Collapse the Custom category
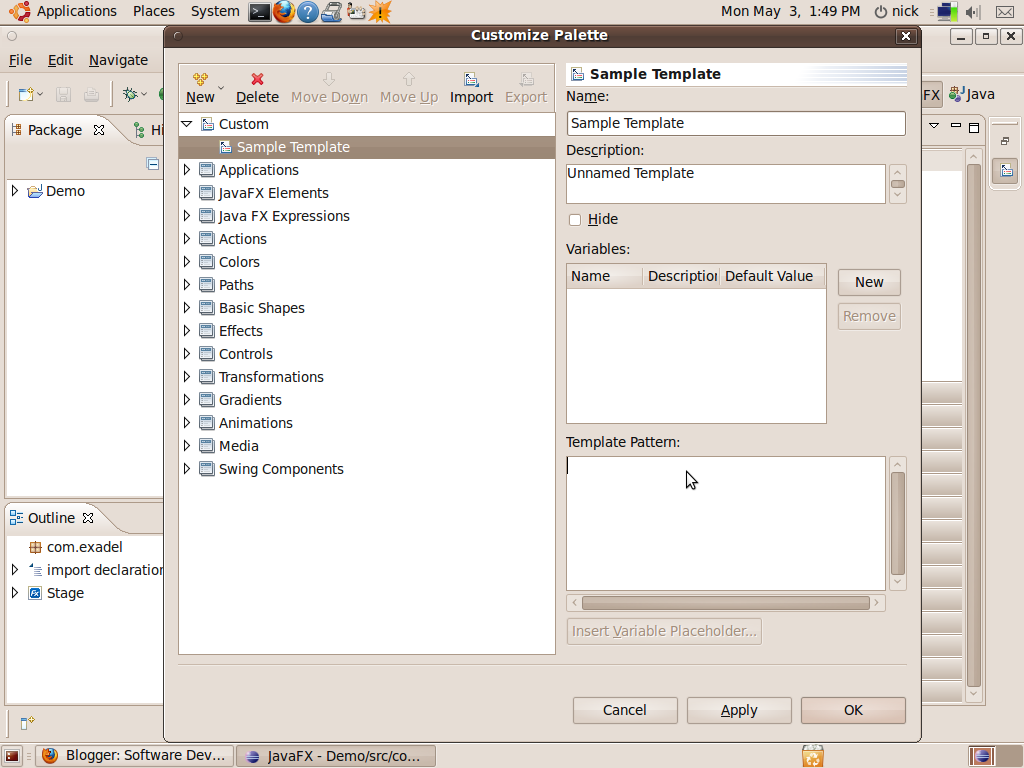The image size is (1024, 768). coord(187,123)
